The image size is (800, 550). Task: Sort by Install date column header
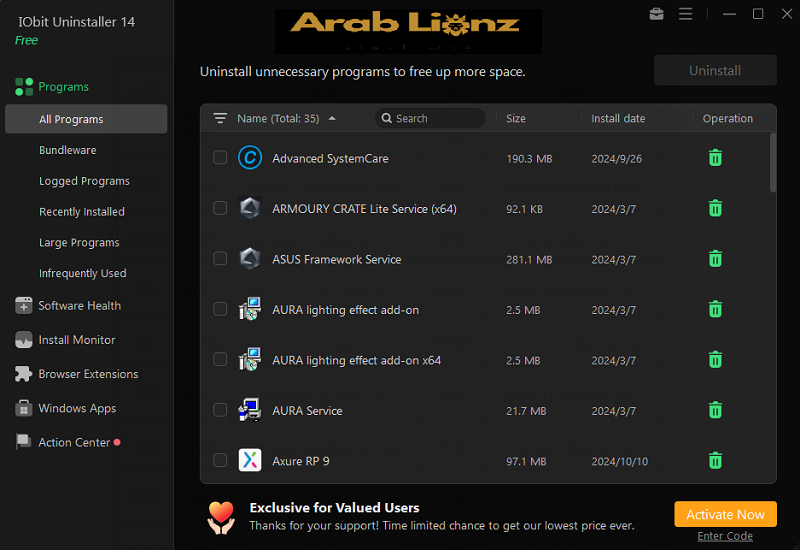[618, 118]
